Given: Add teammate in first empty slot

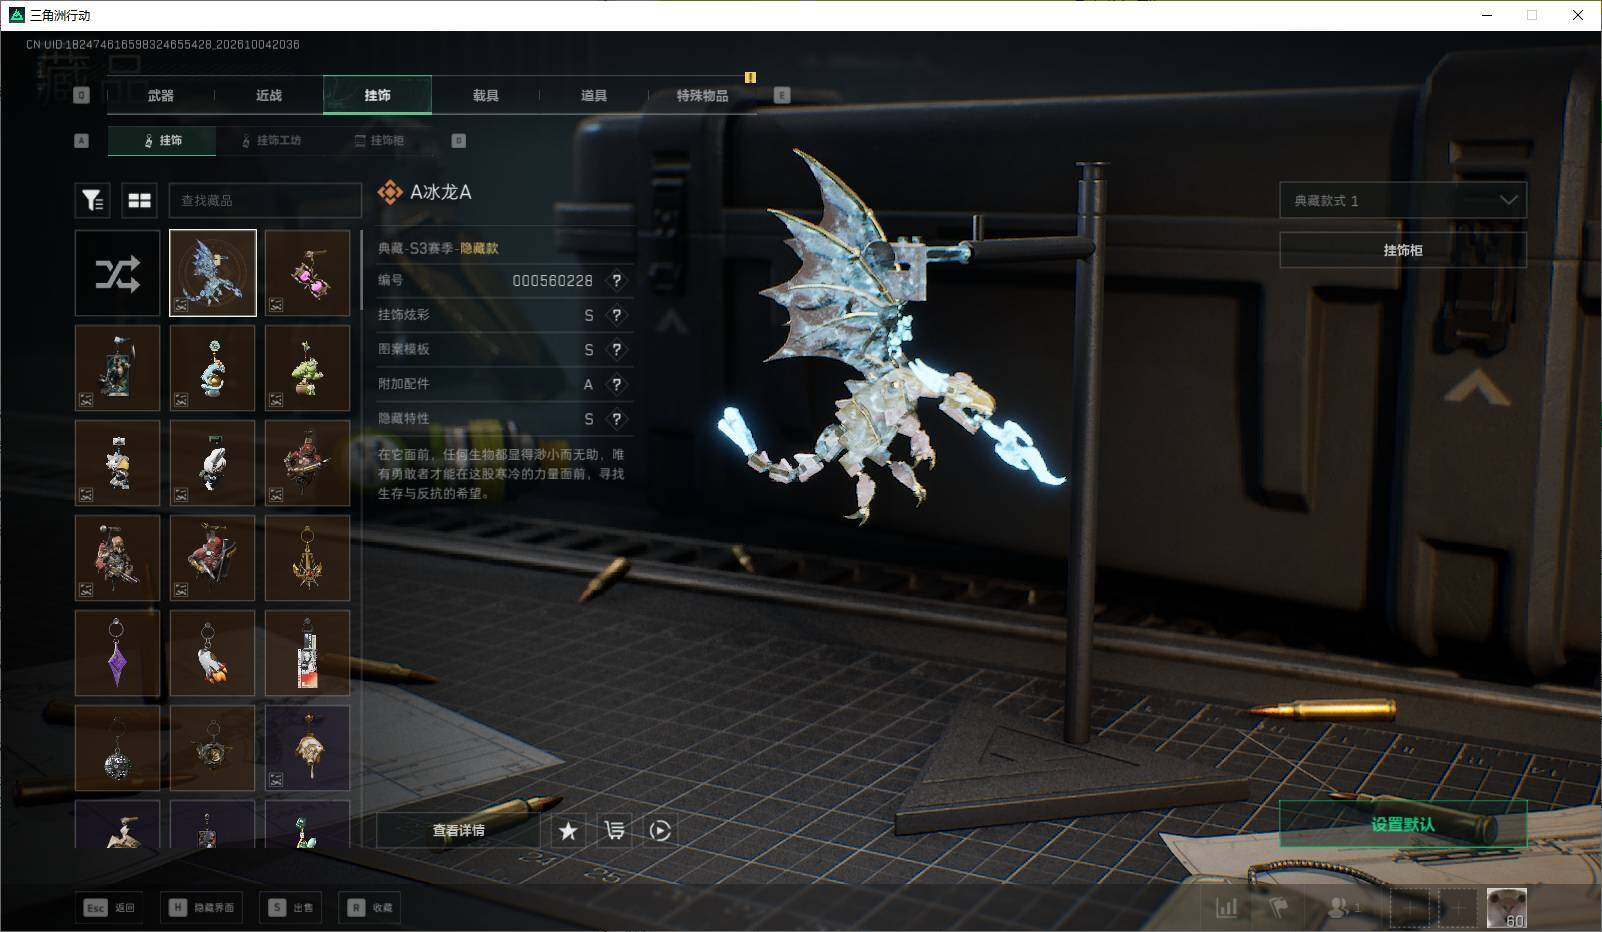Looking at the screenshot, I should coord(1410,907).
